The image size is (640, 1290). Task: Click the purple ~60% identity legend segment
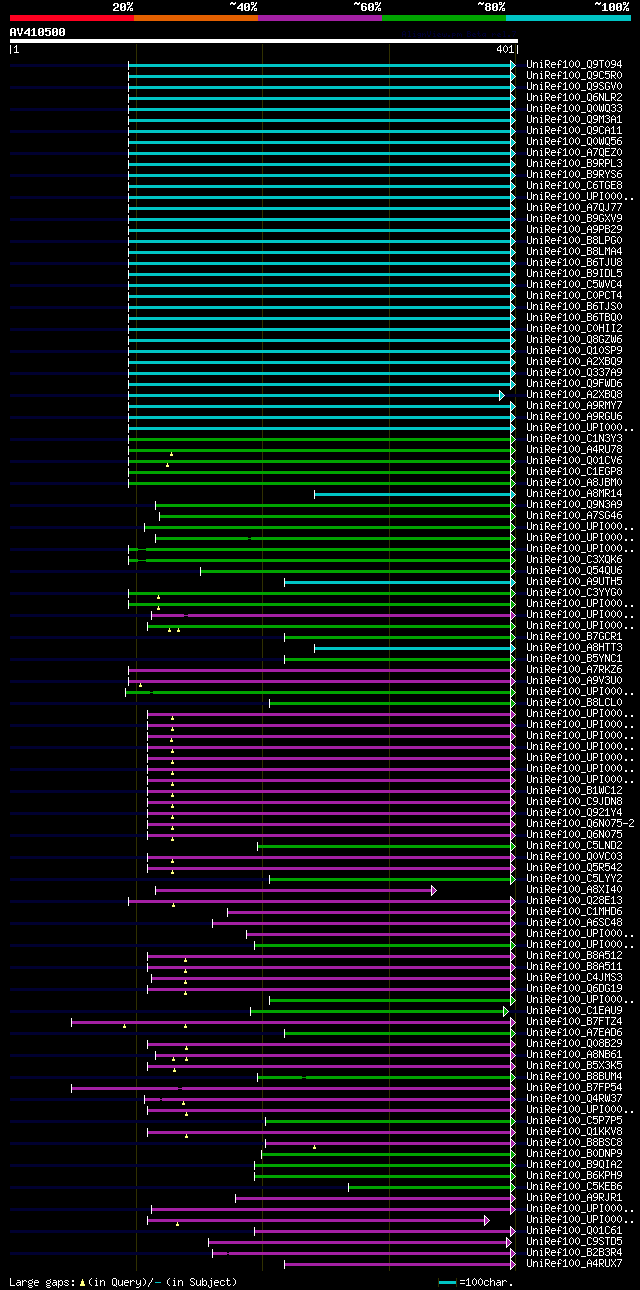pyautogui.click(x=320, y=18)
